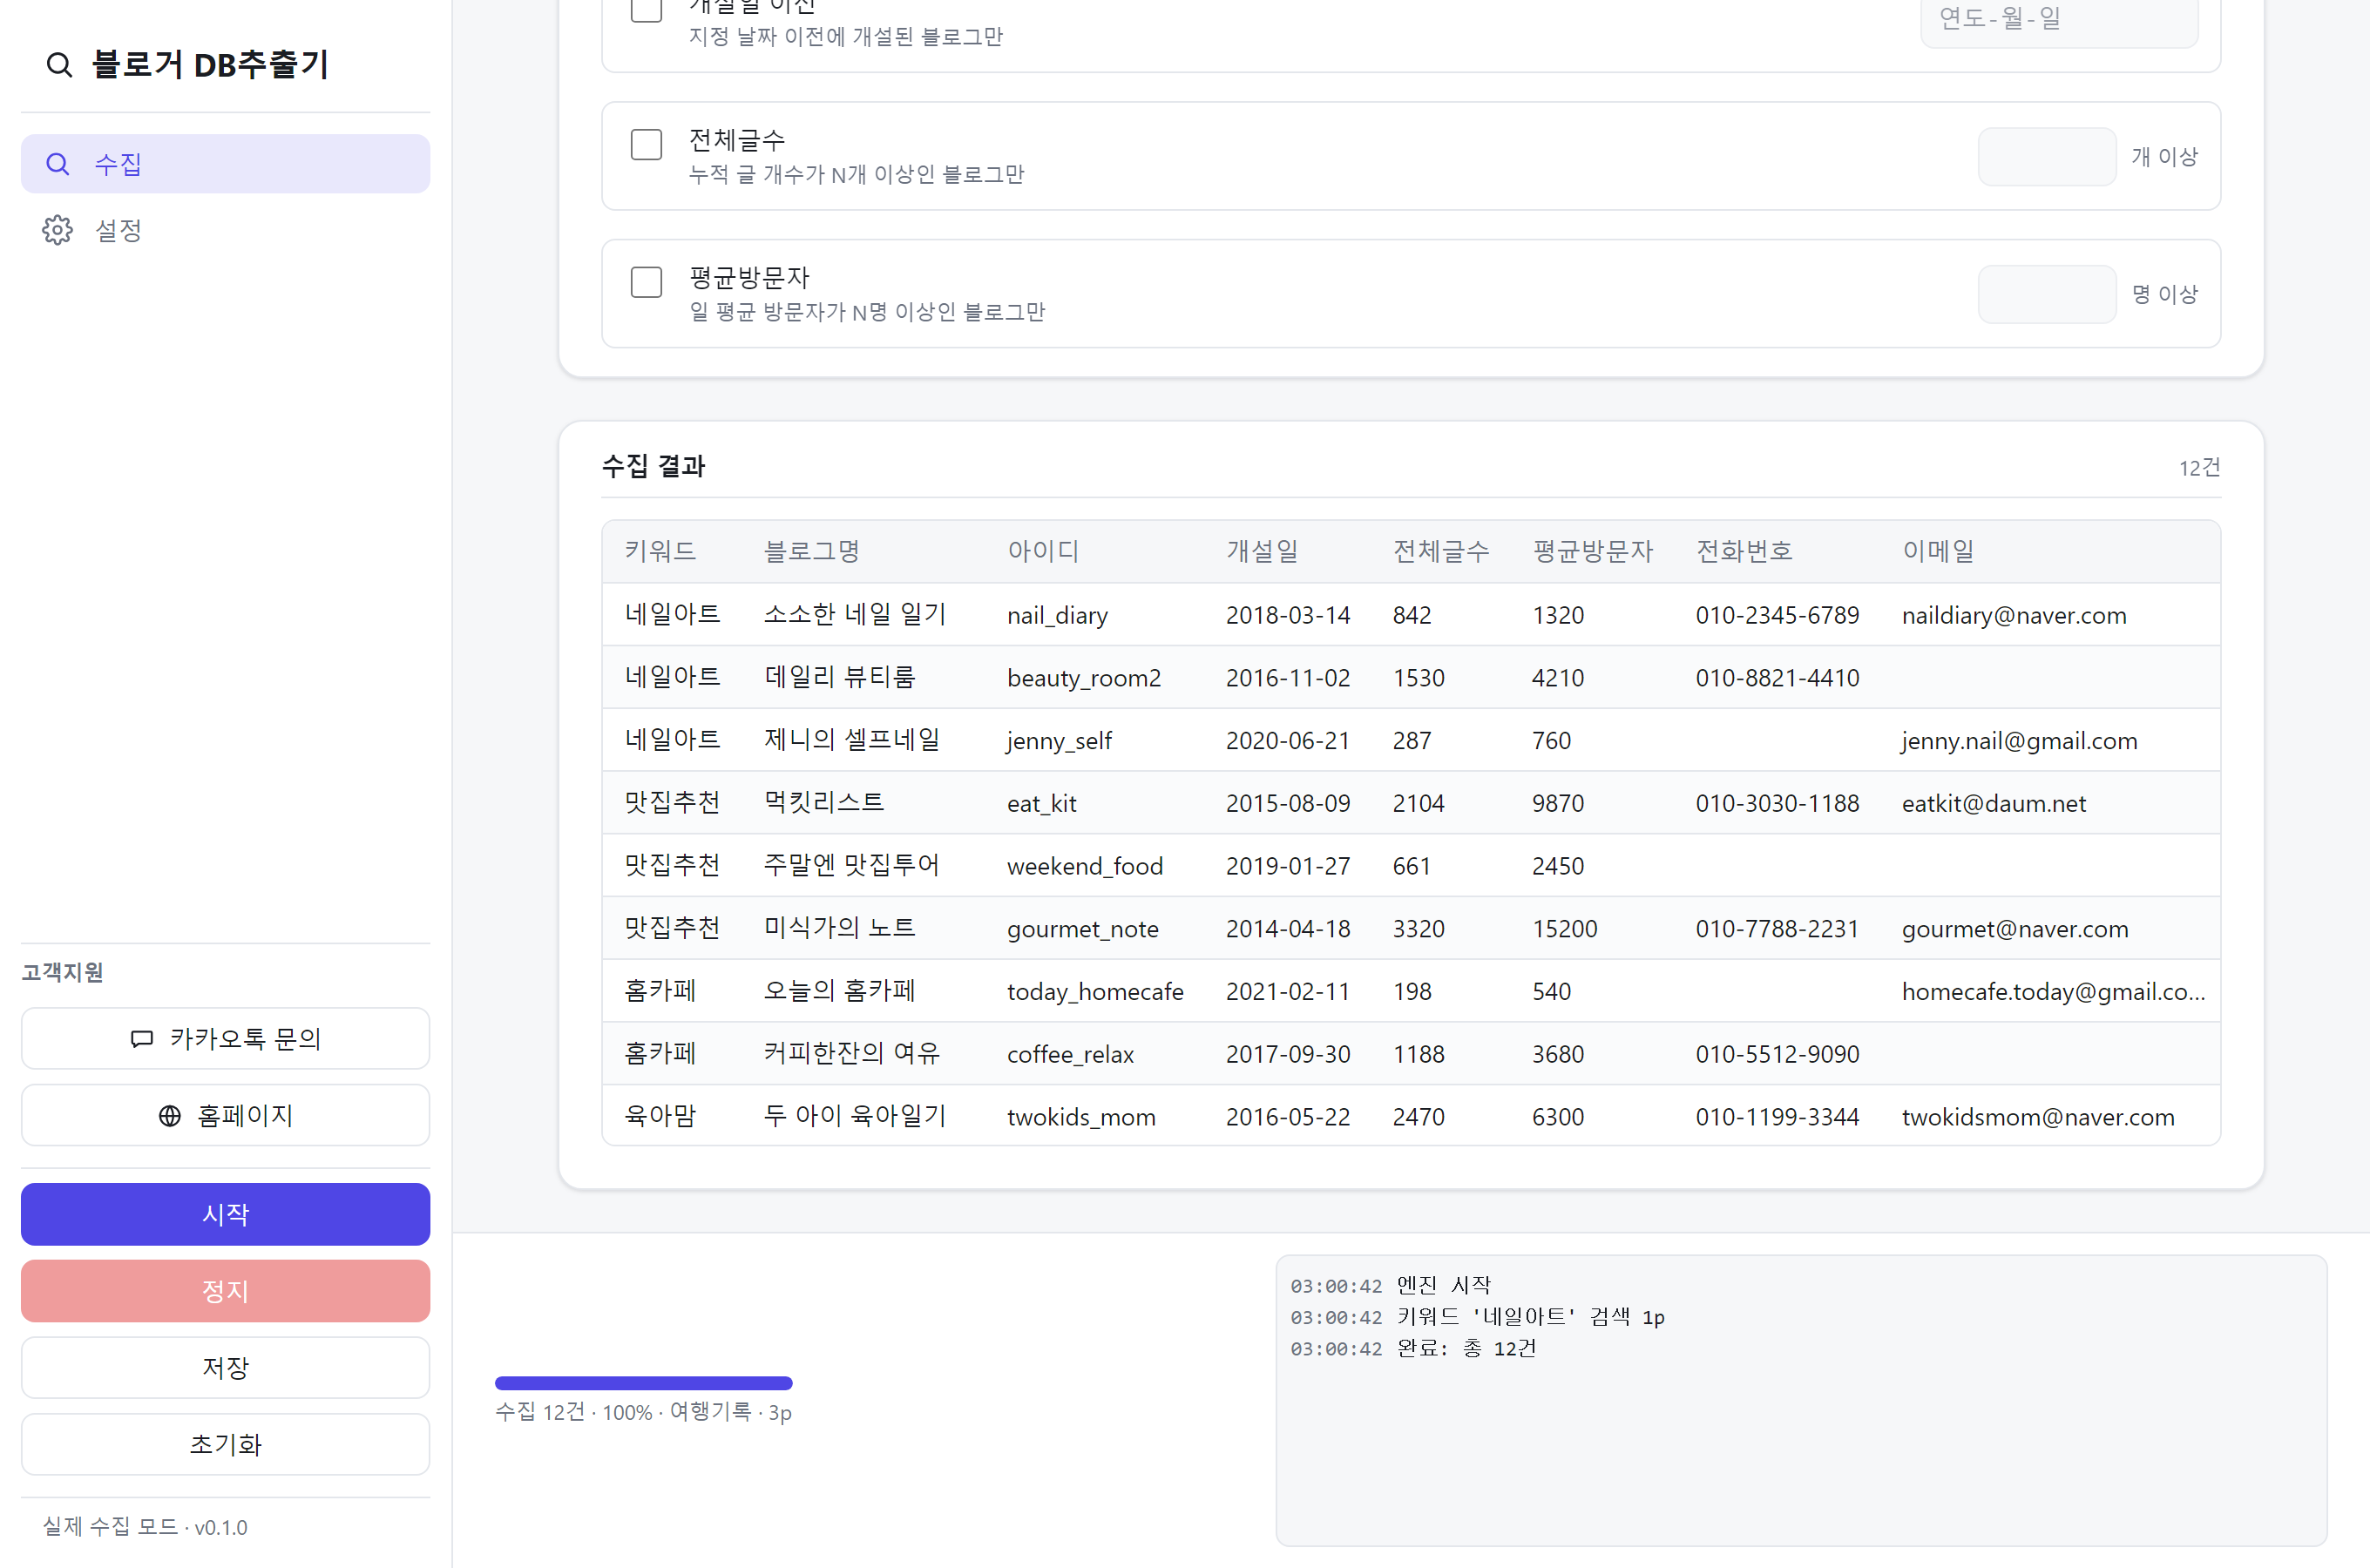Click the status text 수집 12건 · 100%
Screen dimensions: 2370x1568
pyautogui.click(x=574, y=1412)
